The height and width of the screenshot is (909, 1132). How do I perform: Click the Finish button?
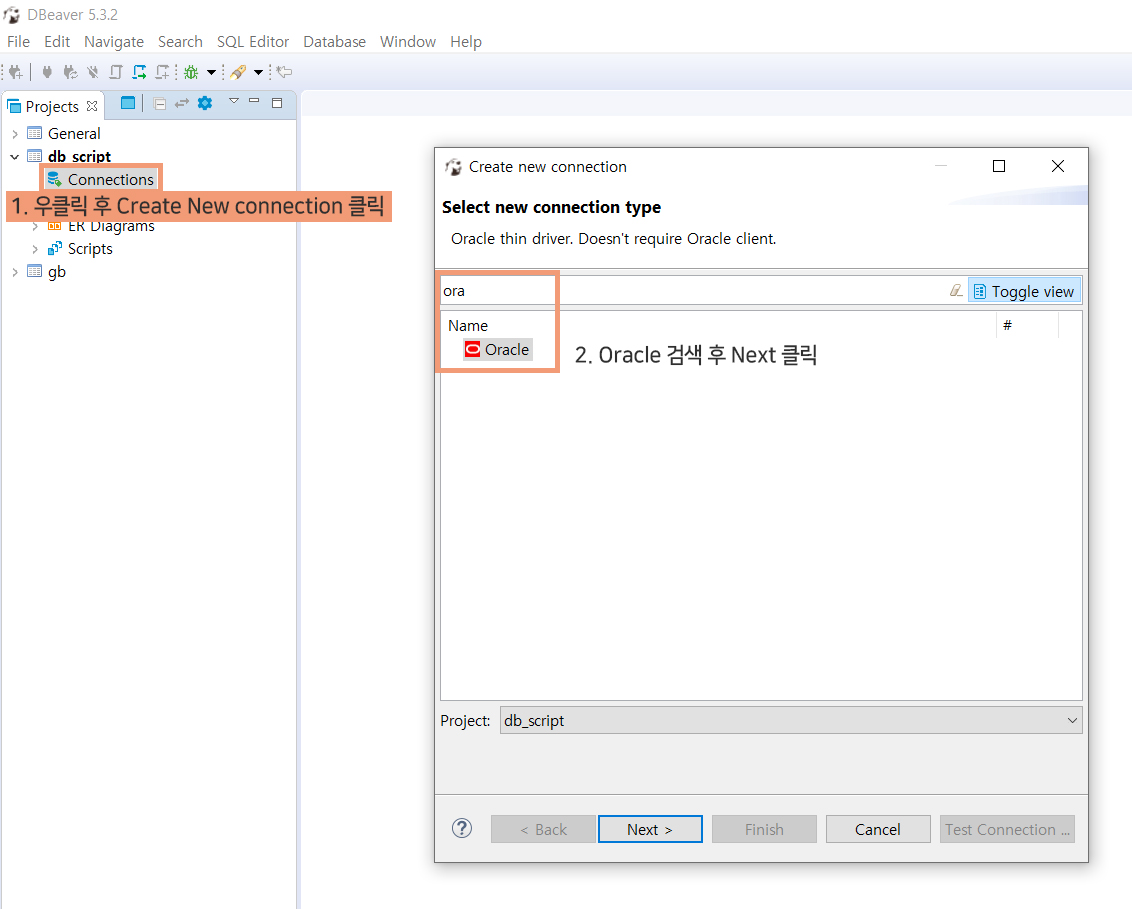(x=764, y=829)
